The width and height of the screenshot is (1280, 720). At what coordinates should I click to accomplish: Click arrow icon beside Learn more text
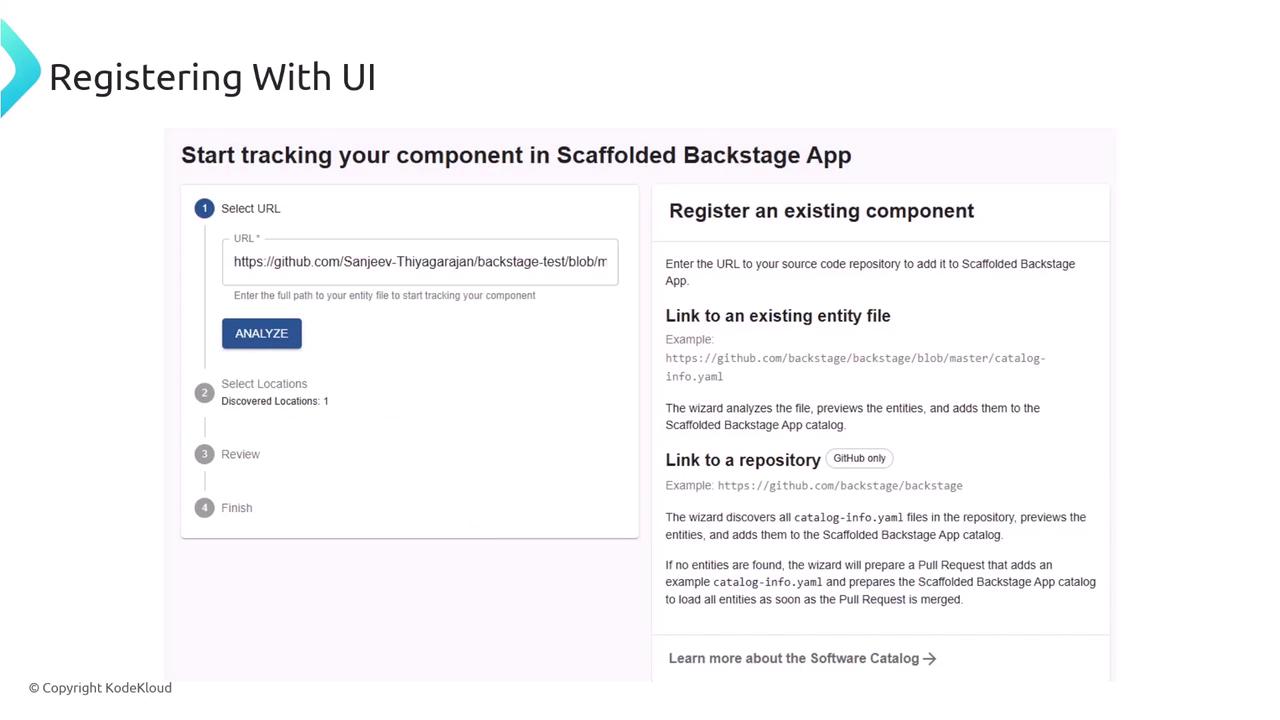click(x=930, y=659)
